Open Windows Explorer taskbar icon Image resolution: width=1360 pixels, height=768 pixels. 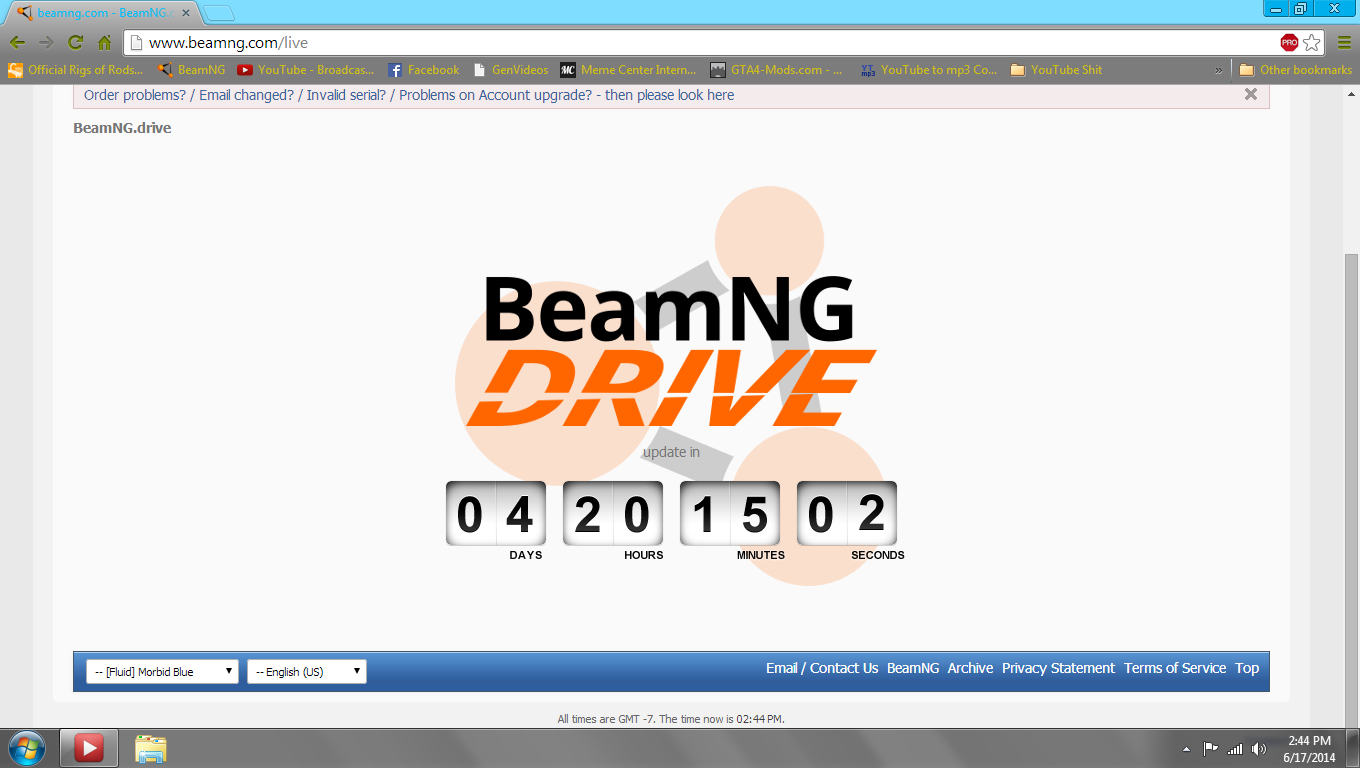[151, 748]
